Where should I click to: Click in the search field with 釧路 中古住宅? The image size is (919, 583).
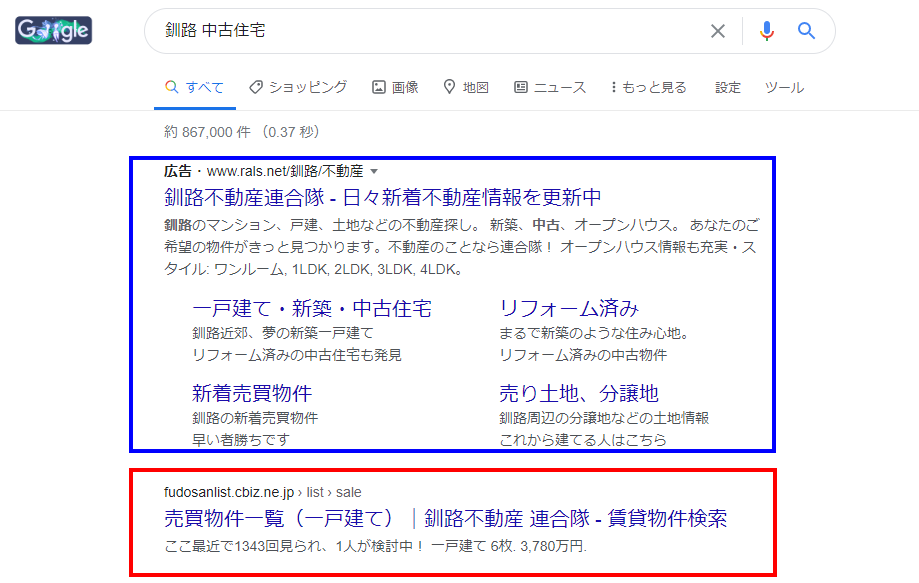pyautogui.click(x=430, y=31)
